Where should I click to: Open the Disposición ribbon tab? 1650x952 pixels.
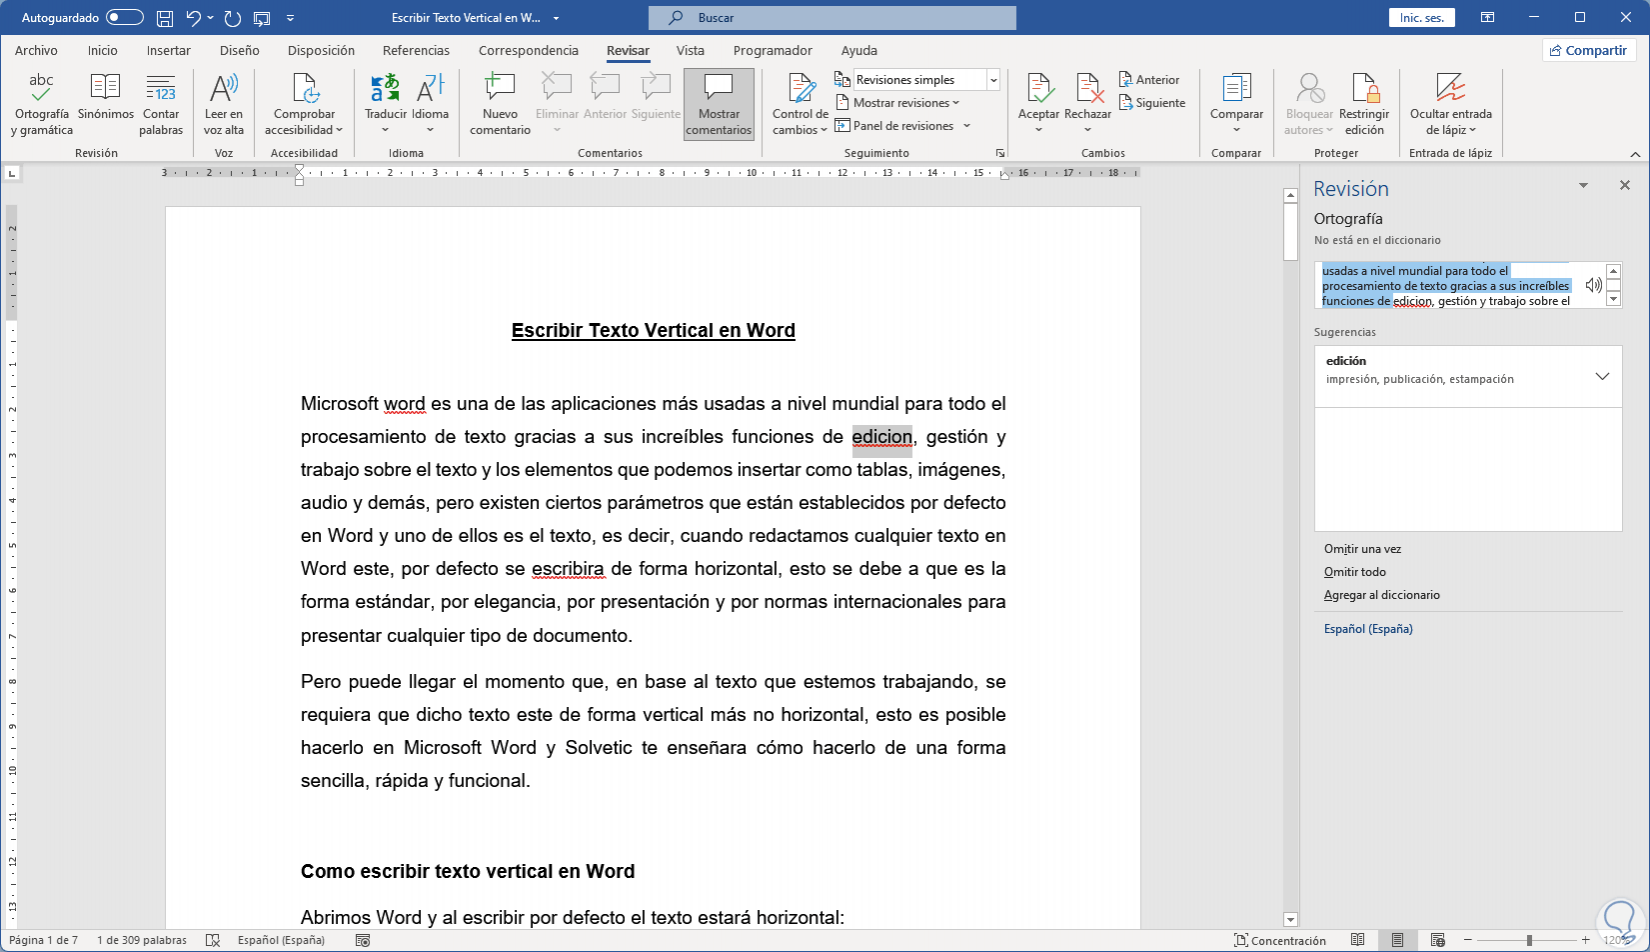click(x=321, y=50)
